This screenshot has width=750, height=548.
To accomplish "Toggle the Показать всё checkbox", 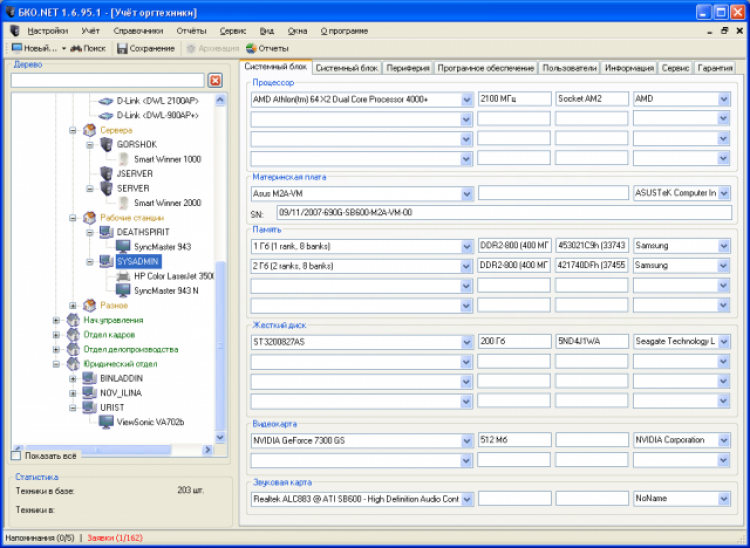I will click(16, 456).
